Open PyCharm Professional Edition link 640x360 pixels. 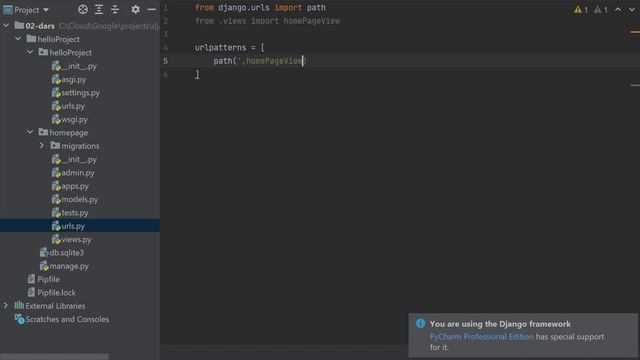point(481,337)
